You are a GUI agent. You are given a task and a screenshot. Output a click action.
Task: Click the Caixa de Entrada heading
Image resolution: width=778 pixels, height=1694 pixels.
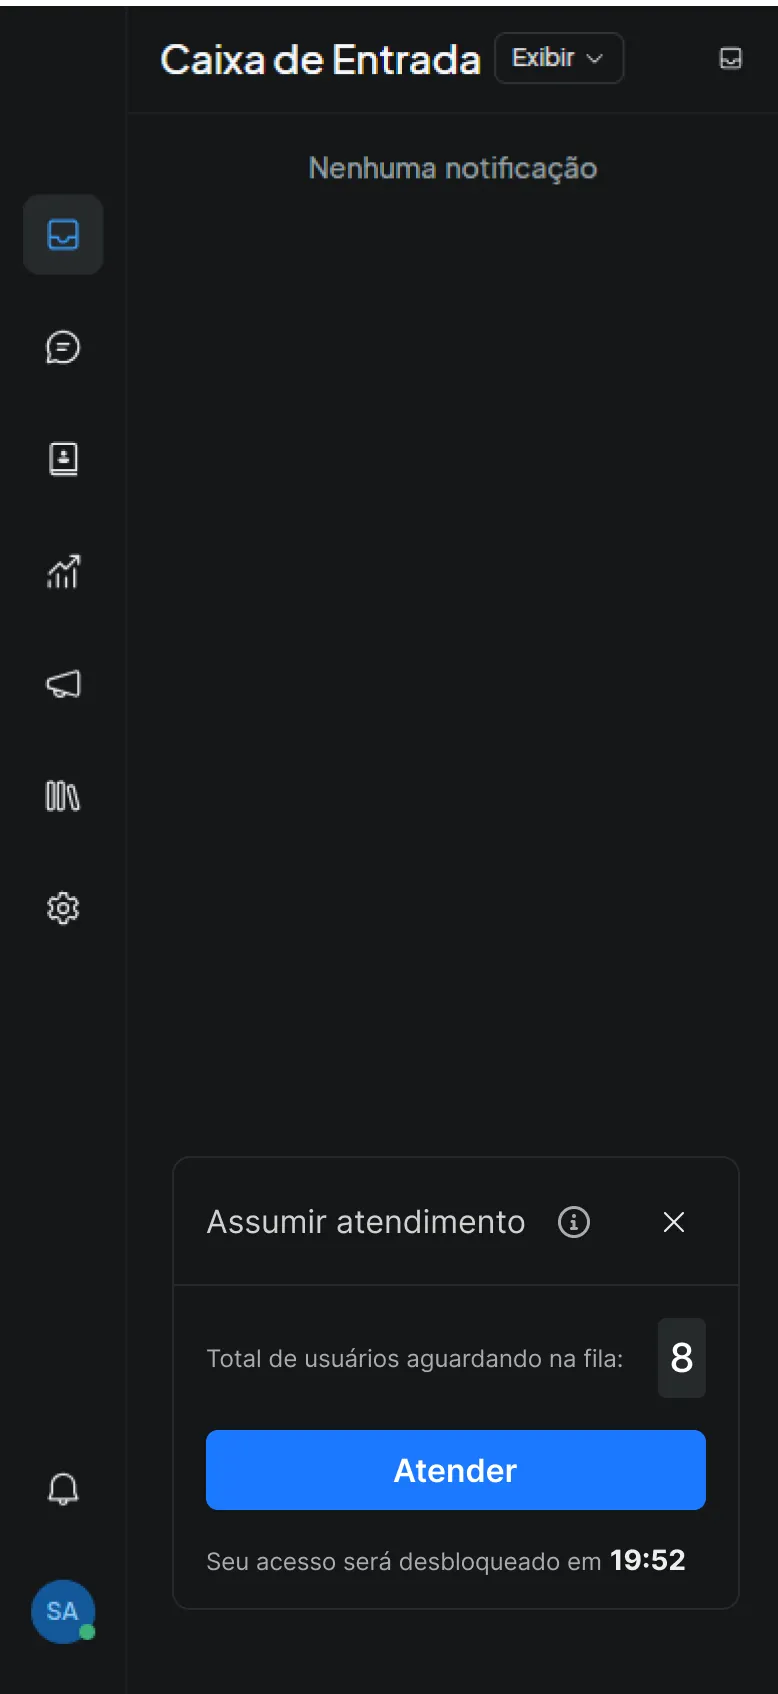pyautogui.click(x=320, y=60)
